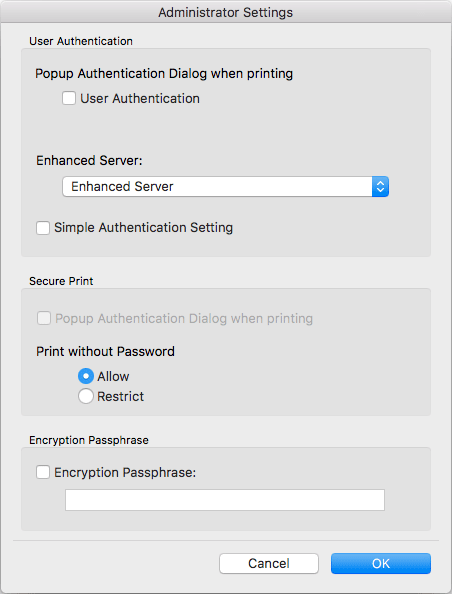452x594 pixels.
Task: Open the Enhanced Server combo box
Action: point(225,186)
